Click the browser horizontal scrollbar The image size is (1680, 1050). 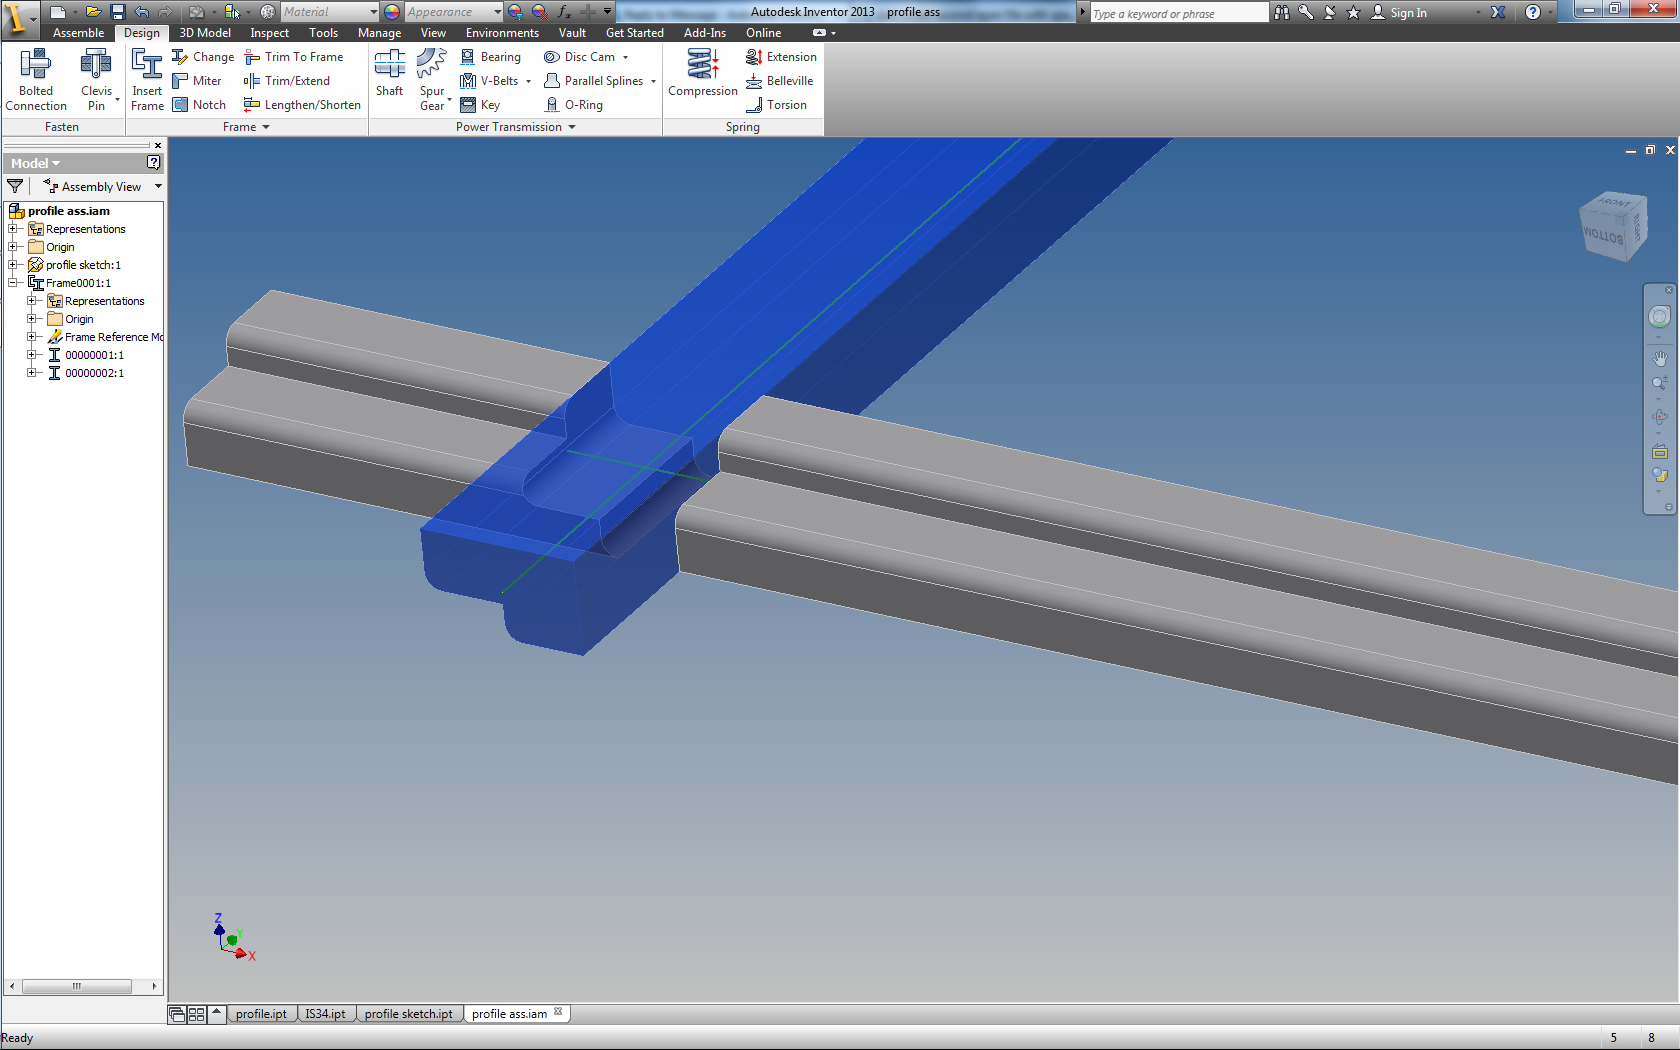click(77, 986)
